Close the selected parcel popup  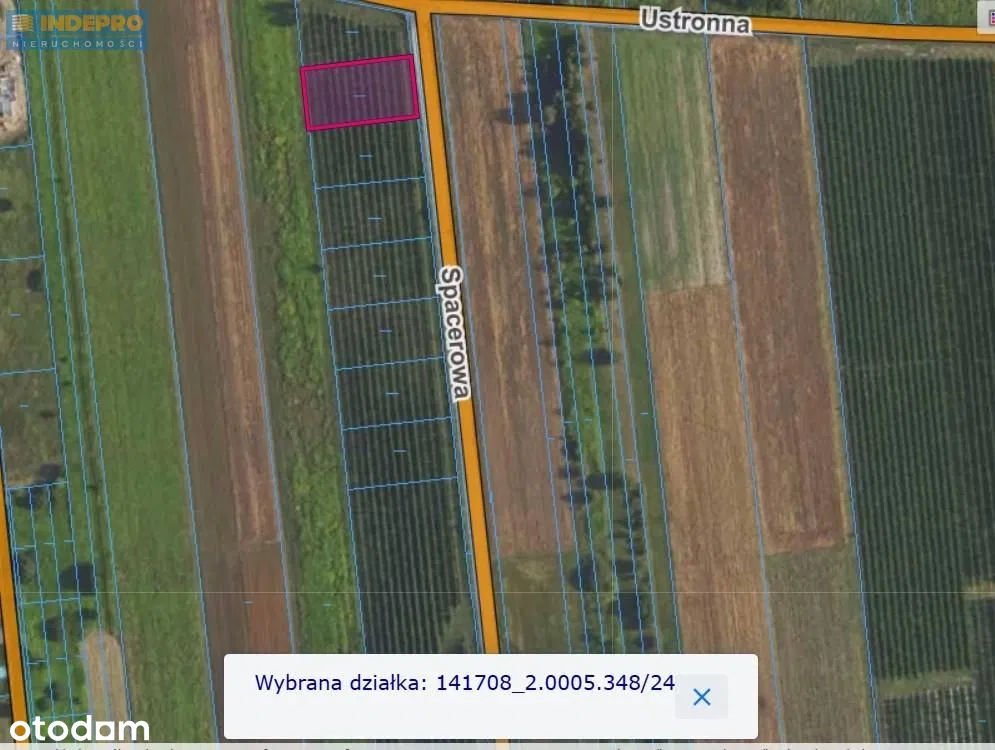[702, 697]
